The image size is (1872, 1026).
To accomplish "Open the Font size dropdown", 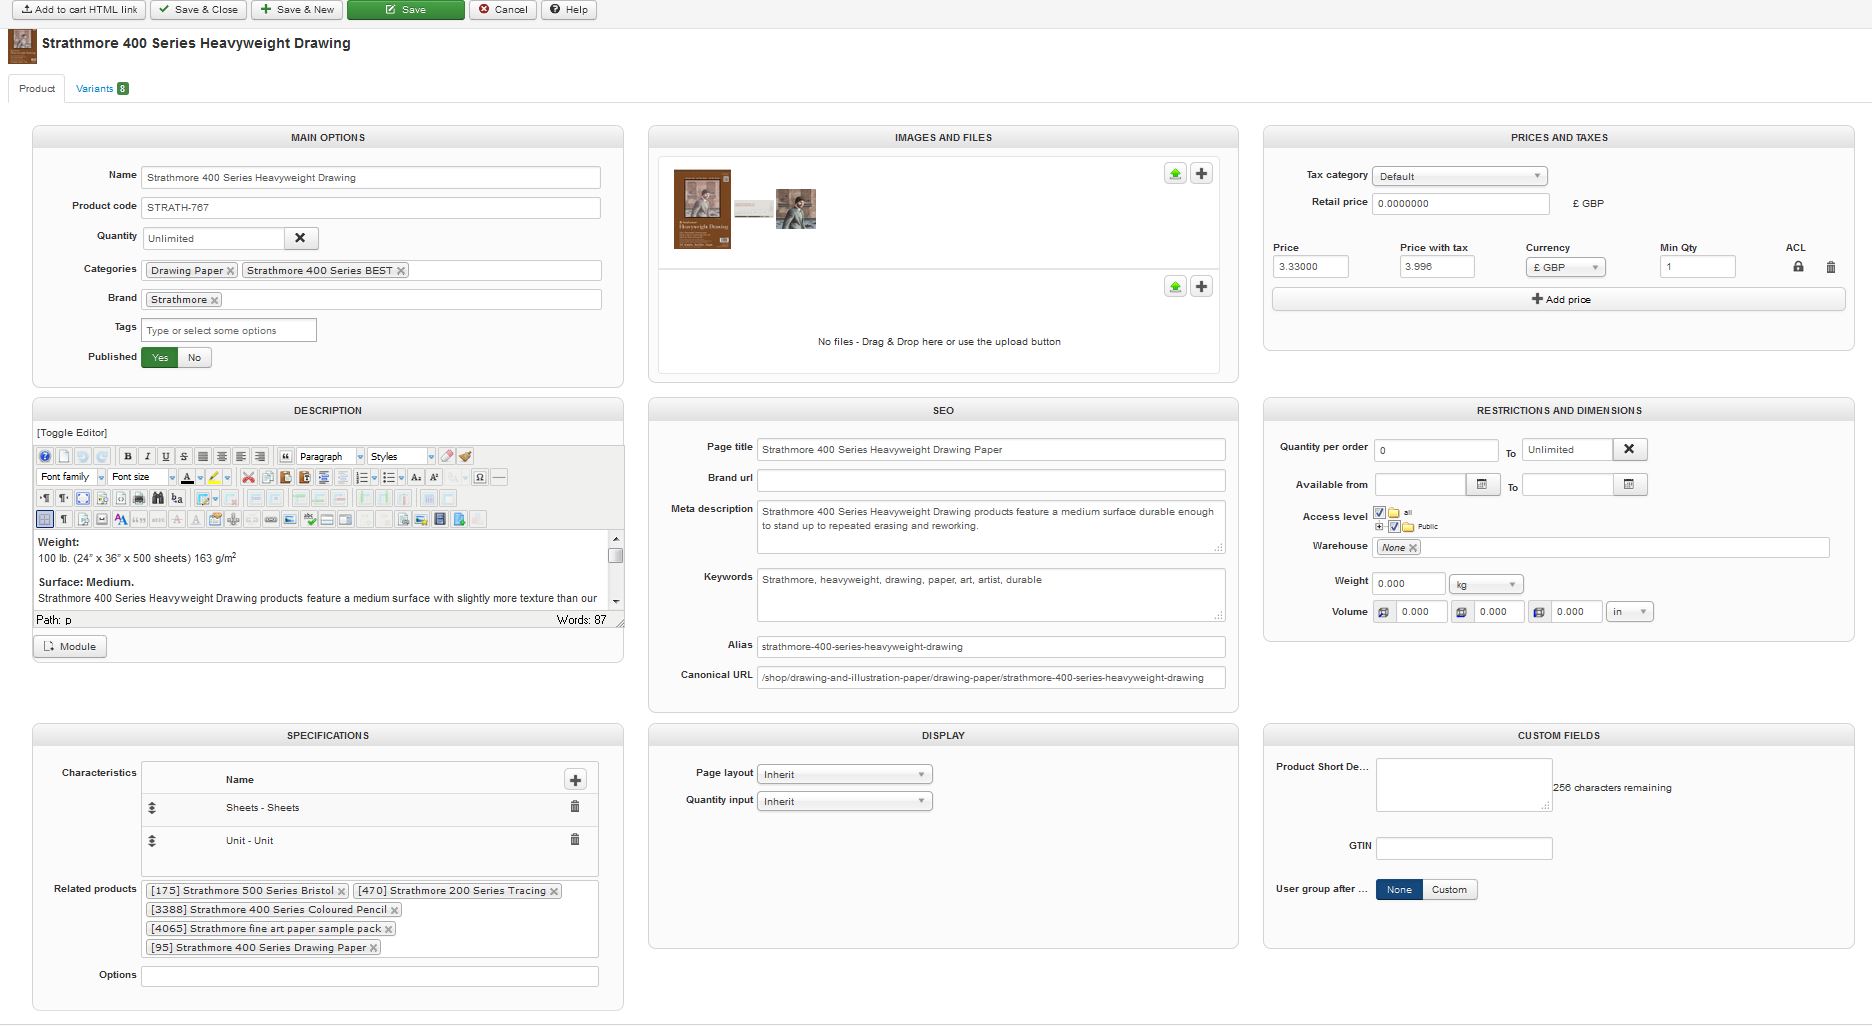I will tap(142, 477).
